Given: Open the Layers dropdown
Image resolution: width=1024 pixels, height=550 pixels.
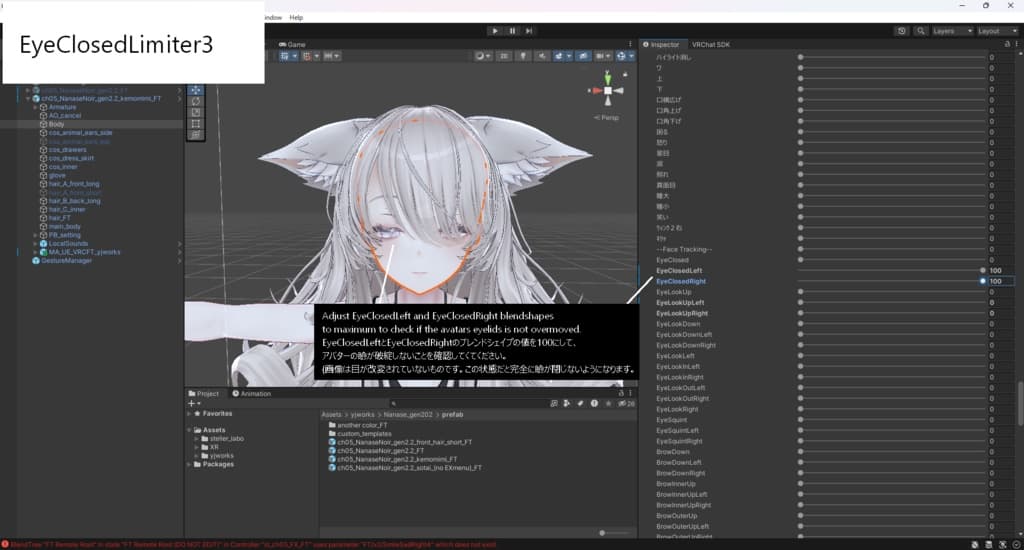Looking at the screenshot, I should click(951, 31).
